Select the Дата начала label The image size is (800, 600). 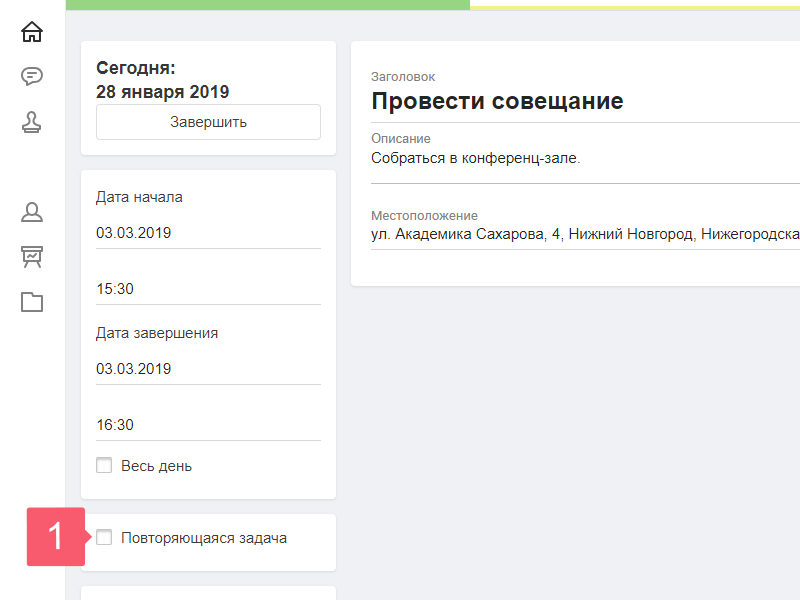(139, 197)
